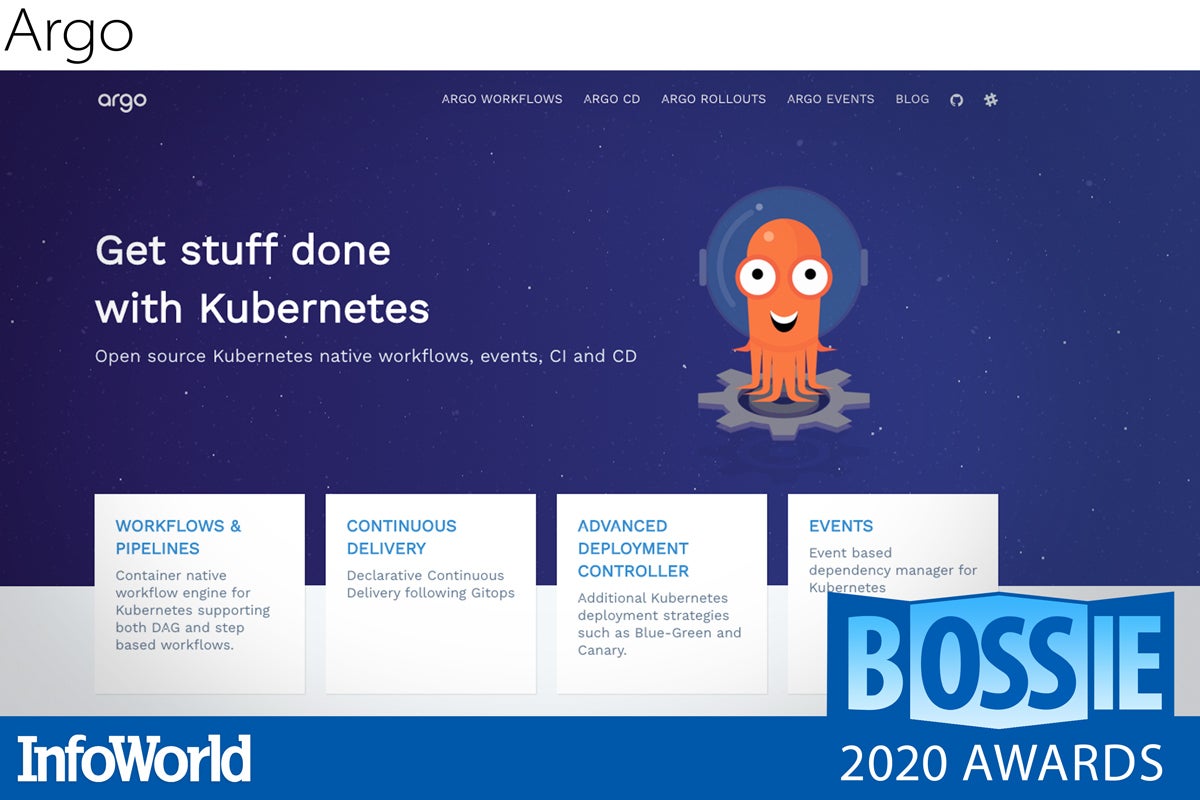
Task: Open the Continuous Delivery card heading
Action: pos(401,537)
